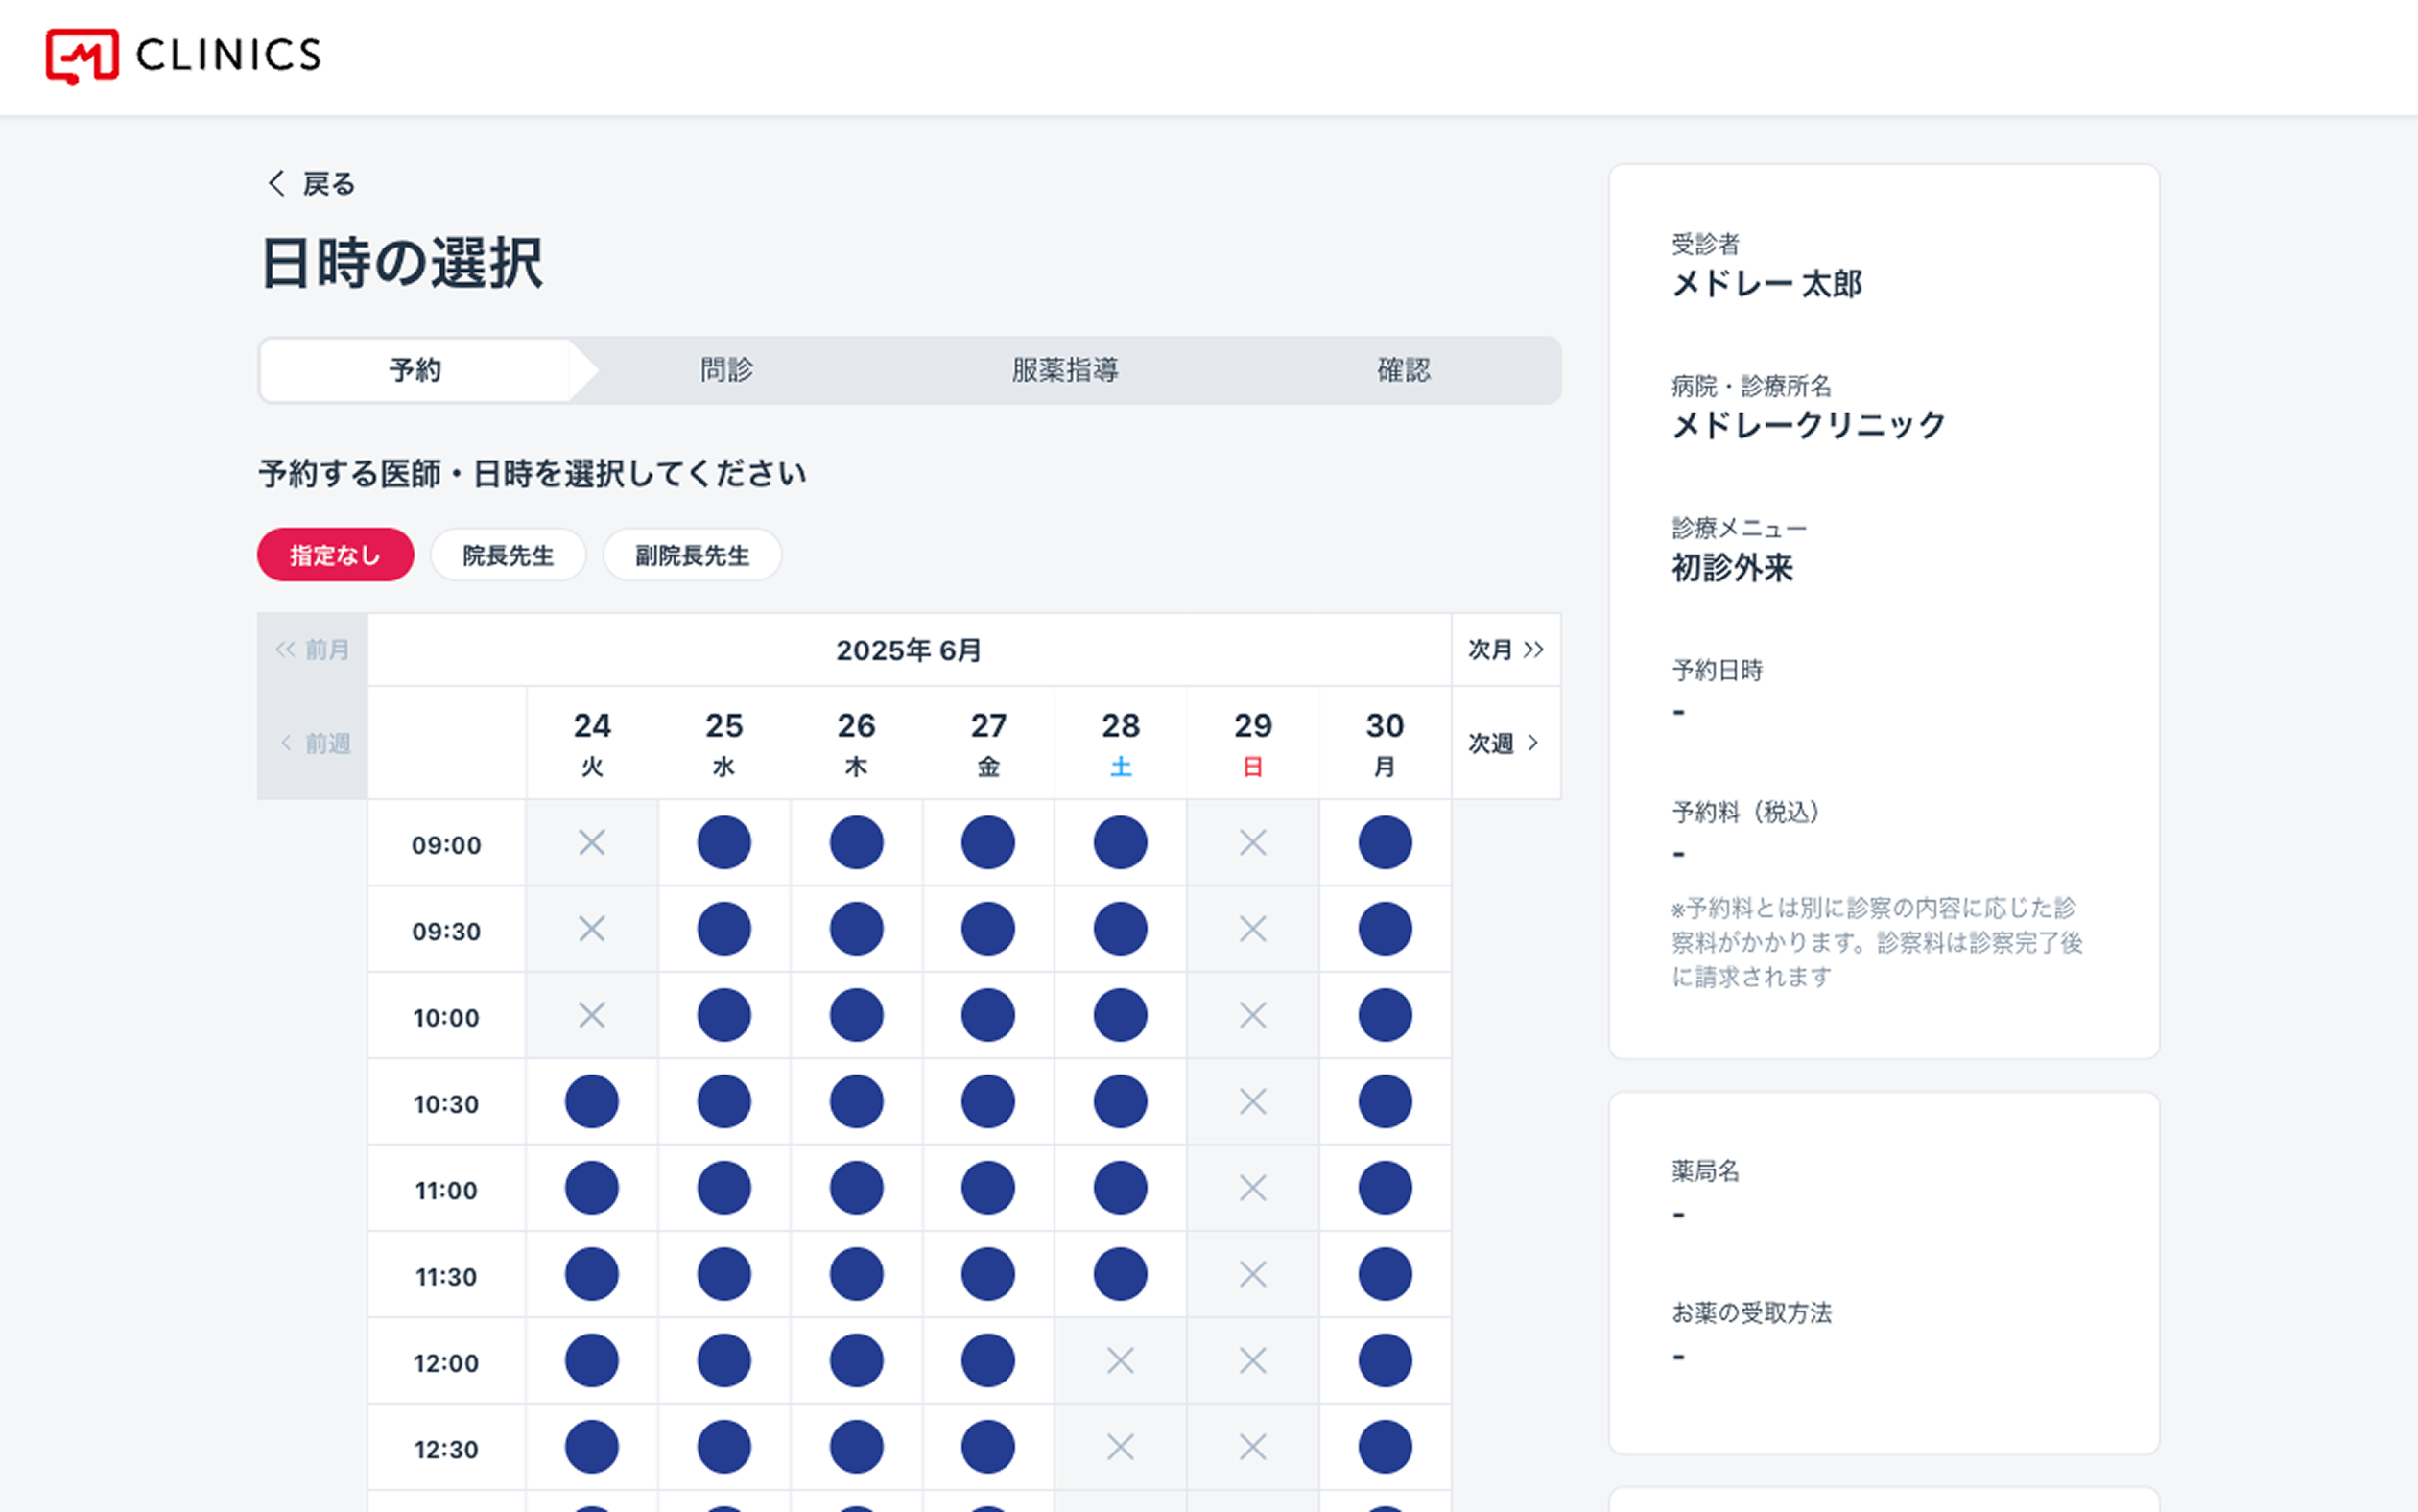
Task: Open the 服薬指導 step tab
Action: (x=1064, y=370)
